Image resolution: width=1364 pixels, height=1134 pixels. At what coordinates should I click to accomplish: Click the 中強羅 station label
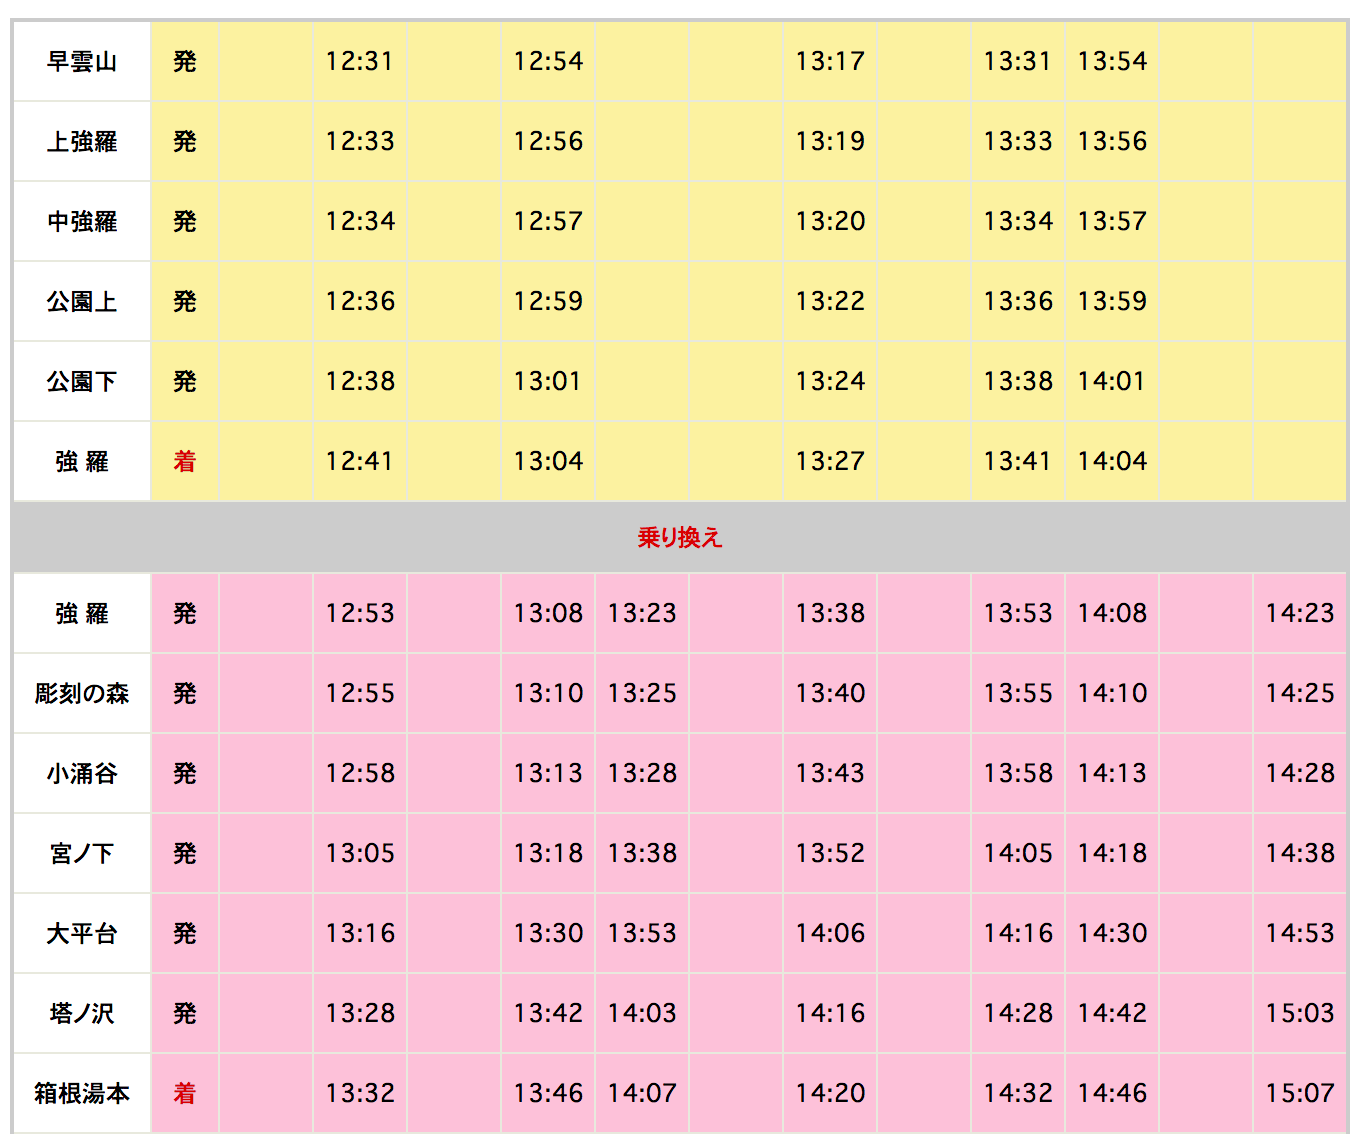coord(82,221)
